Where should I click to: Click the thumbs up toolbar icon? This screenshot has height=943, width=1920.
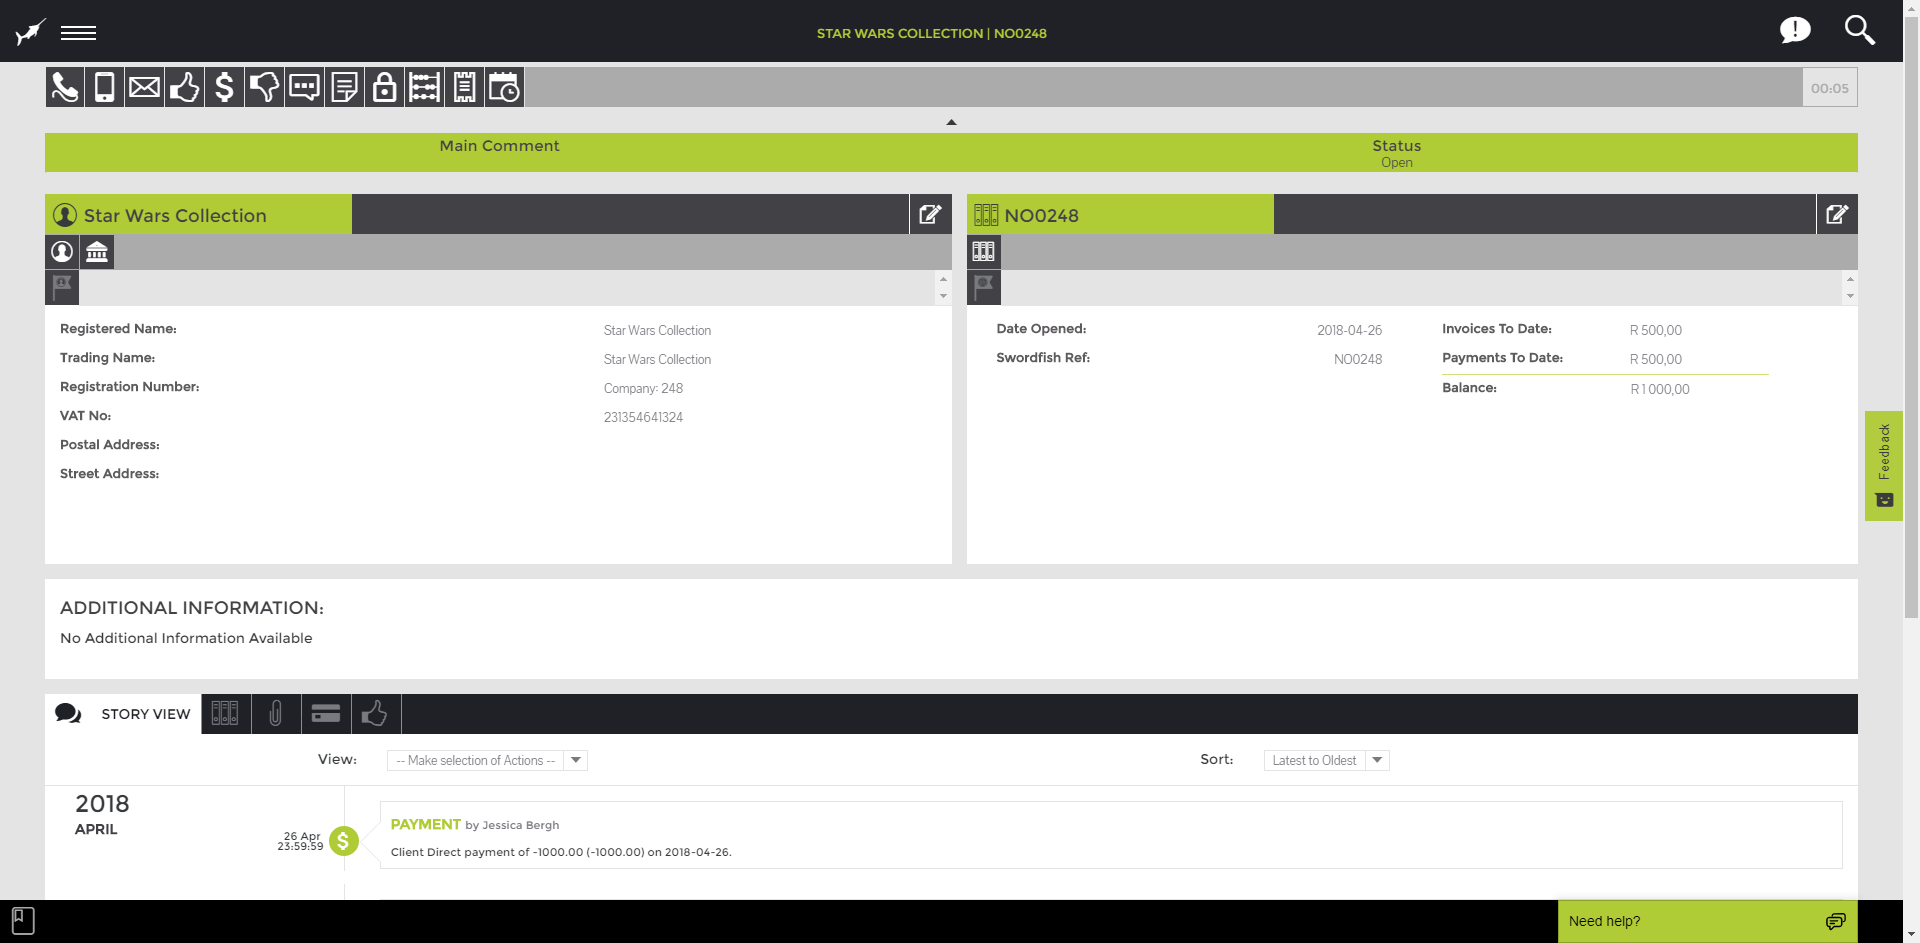click(x=184, y=88)
